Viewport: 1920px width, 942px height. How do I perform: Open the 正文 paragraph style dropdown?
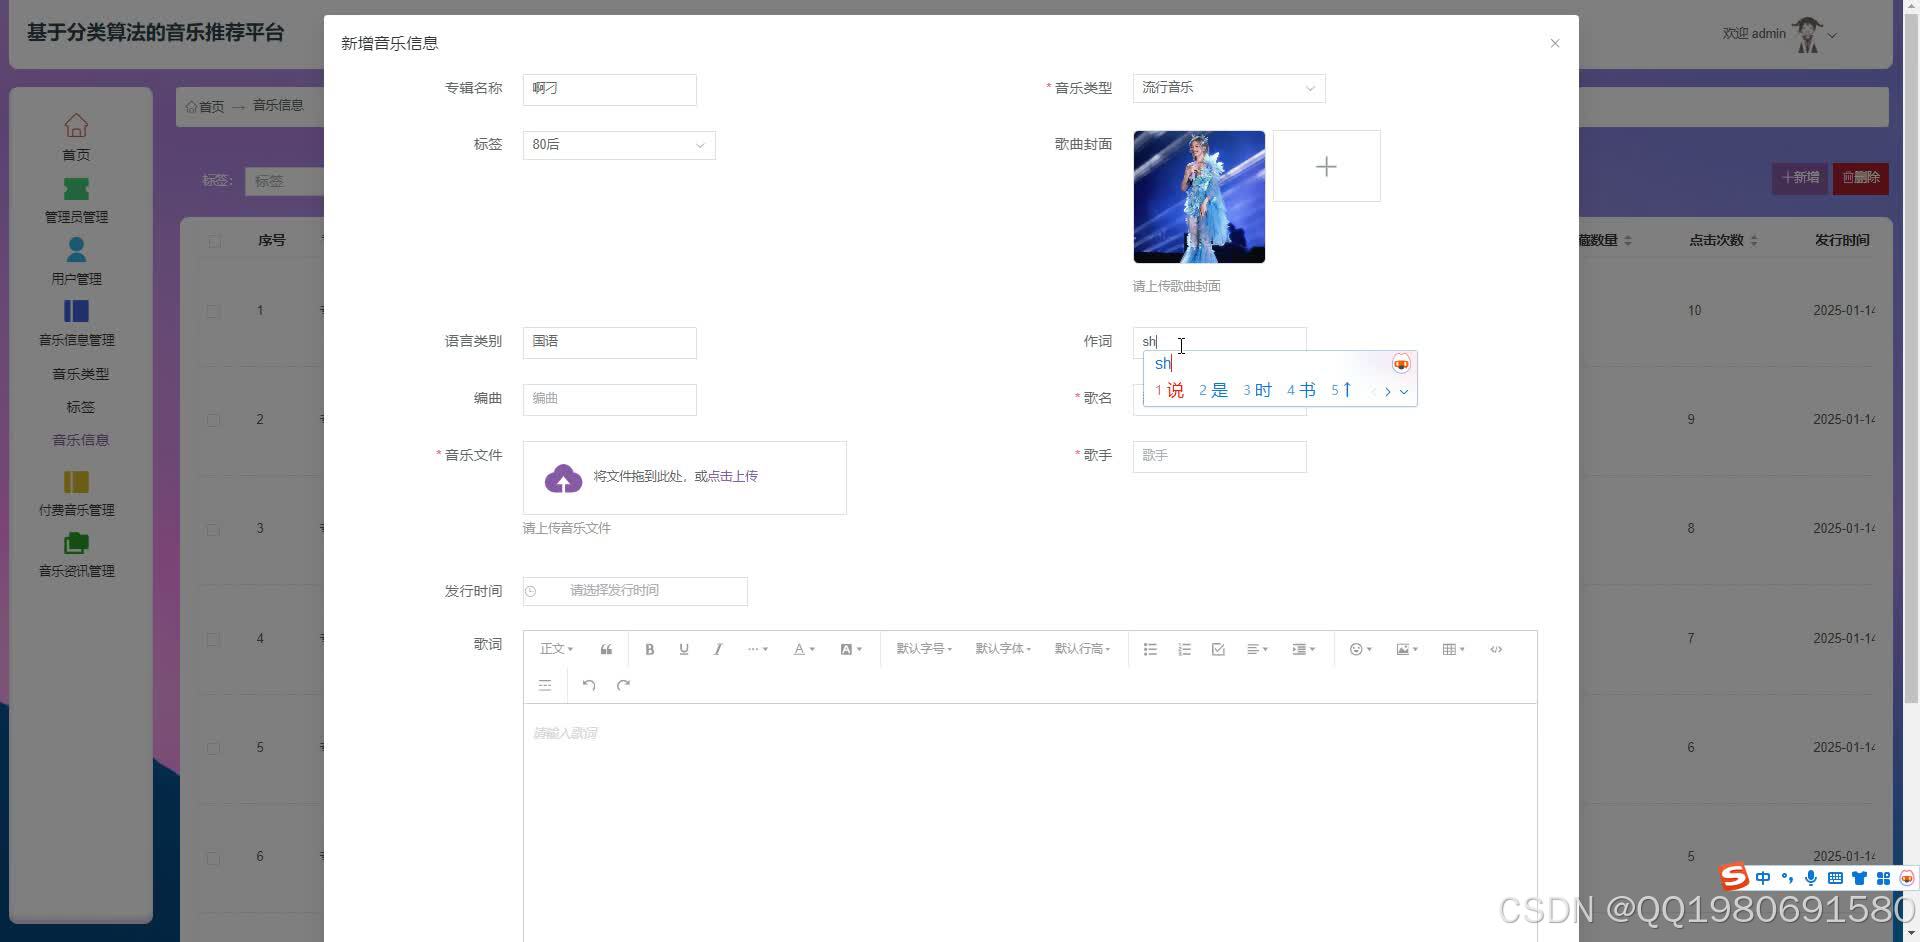pyautogui.click(x=556, y=649)
